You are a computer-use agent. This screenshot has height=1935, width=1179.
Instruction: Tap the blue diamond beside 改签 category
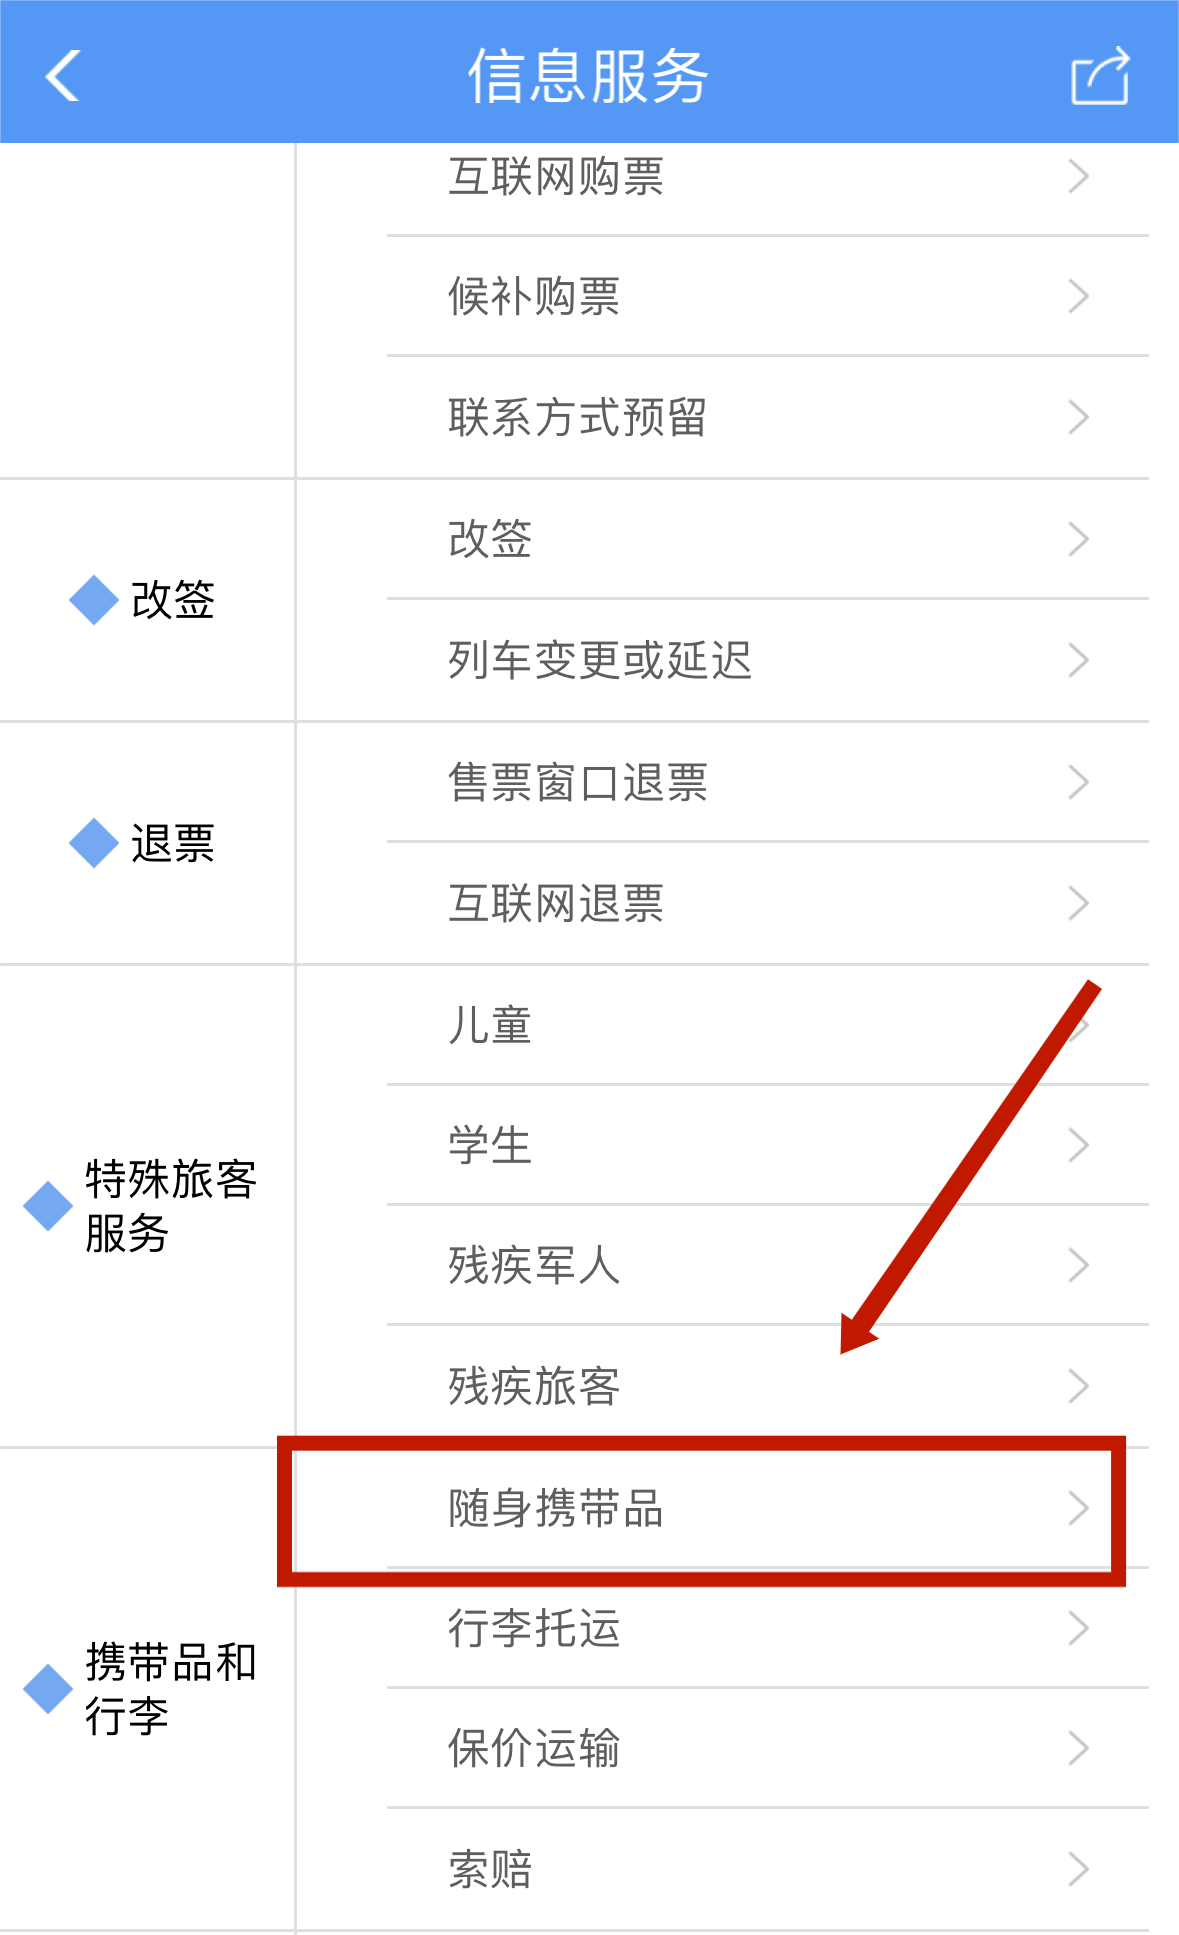pyautogui.click(x=94, y=600)
